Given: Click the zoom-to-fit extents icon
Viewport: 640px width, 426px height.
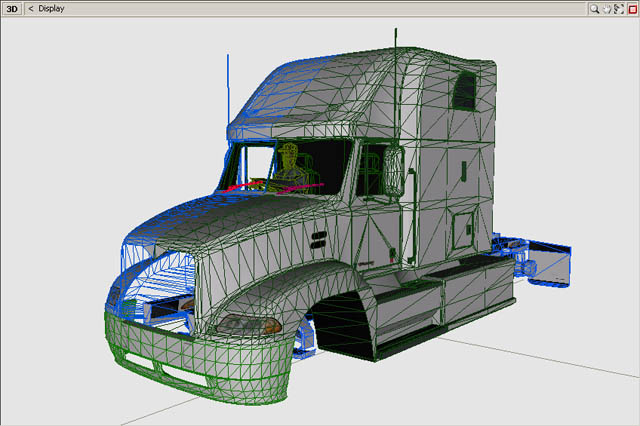Looking at the screenshot, I should click(x=620, y=9).
